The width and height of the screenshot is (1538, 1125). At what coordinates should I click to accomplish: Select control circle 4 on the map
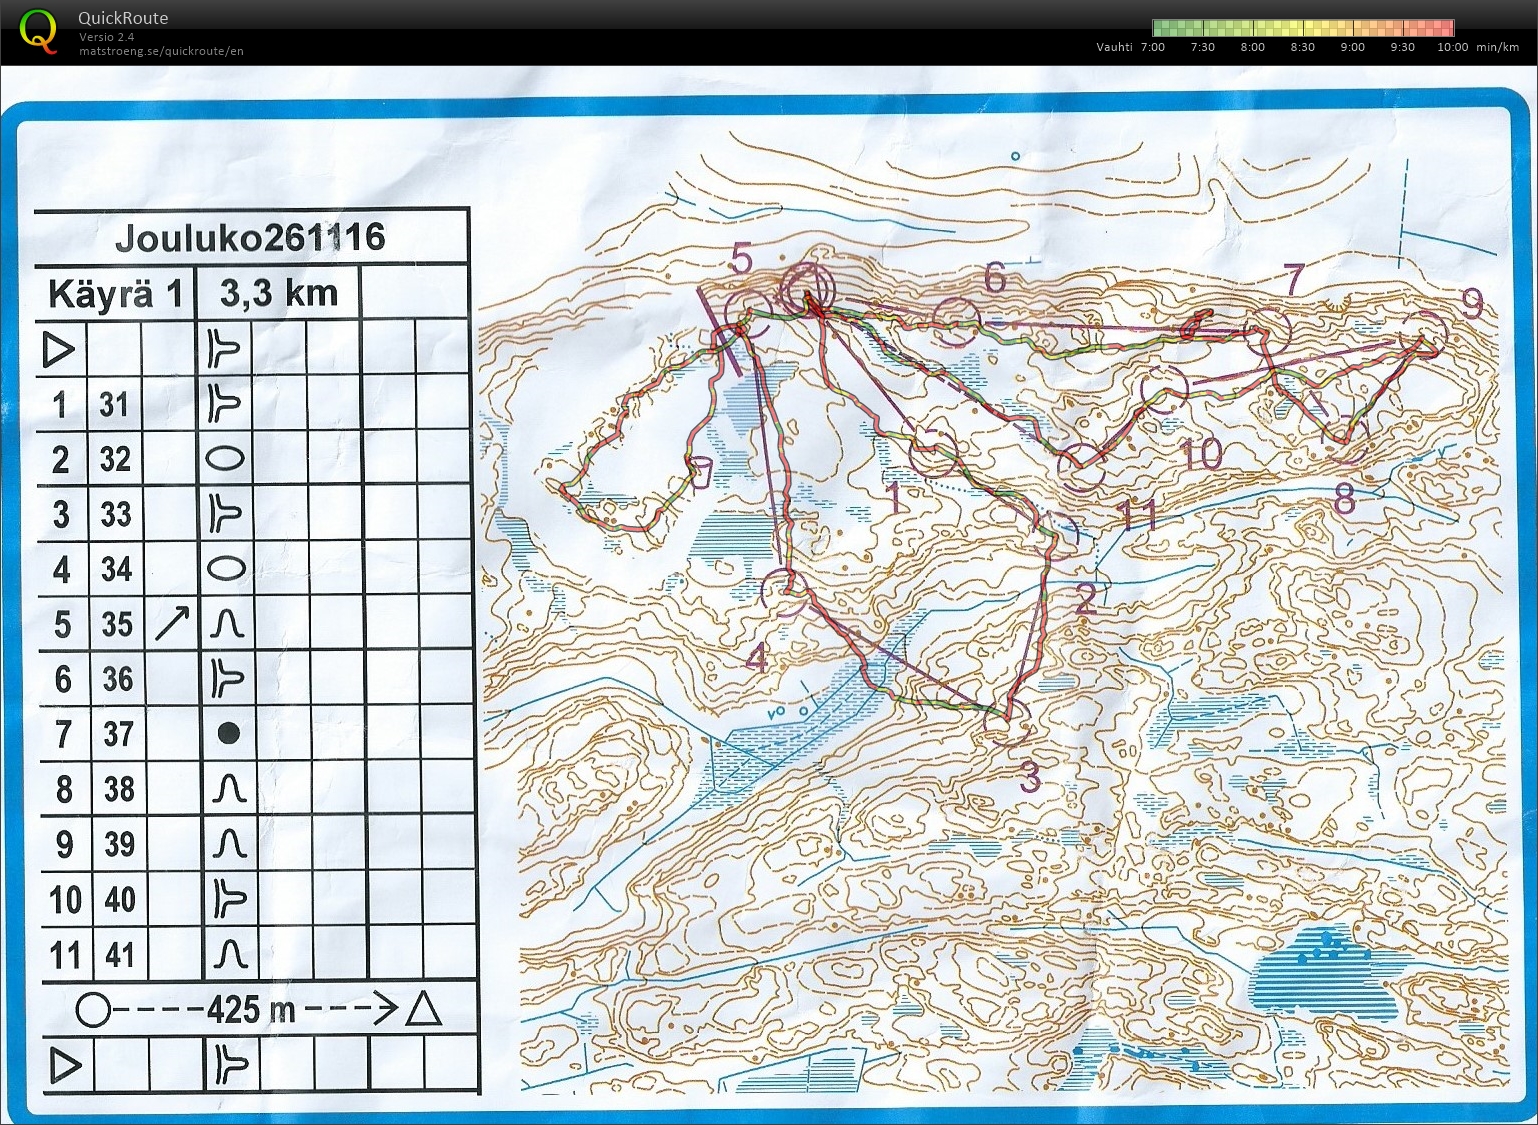coord(783,590)
